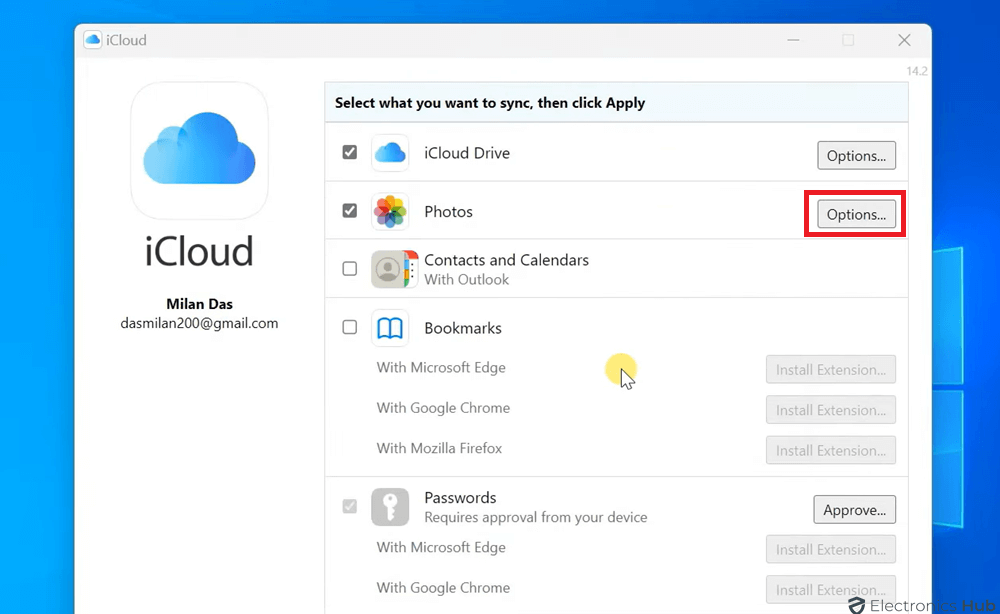Toggle the Passwords checkbox
Screen dimensions: 1000x614
[349, 507]
